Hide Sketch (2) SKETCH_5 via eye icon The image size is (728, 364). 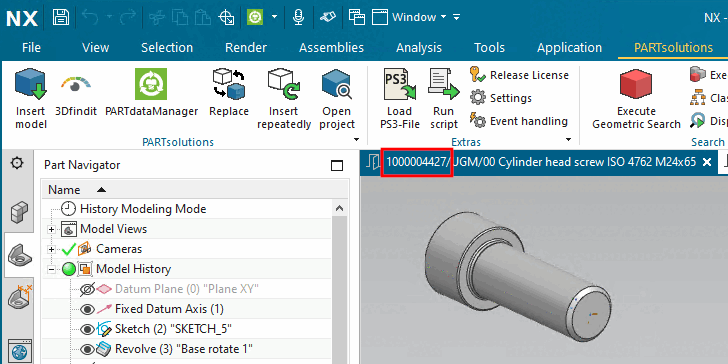pos(87,329)
